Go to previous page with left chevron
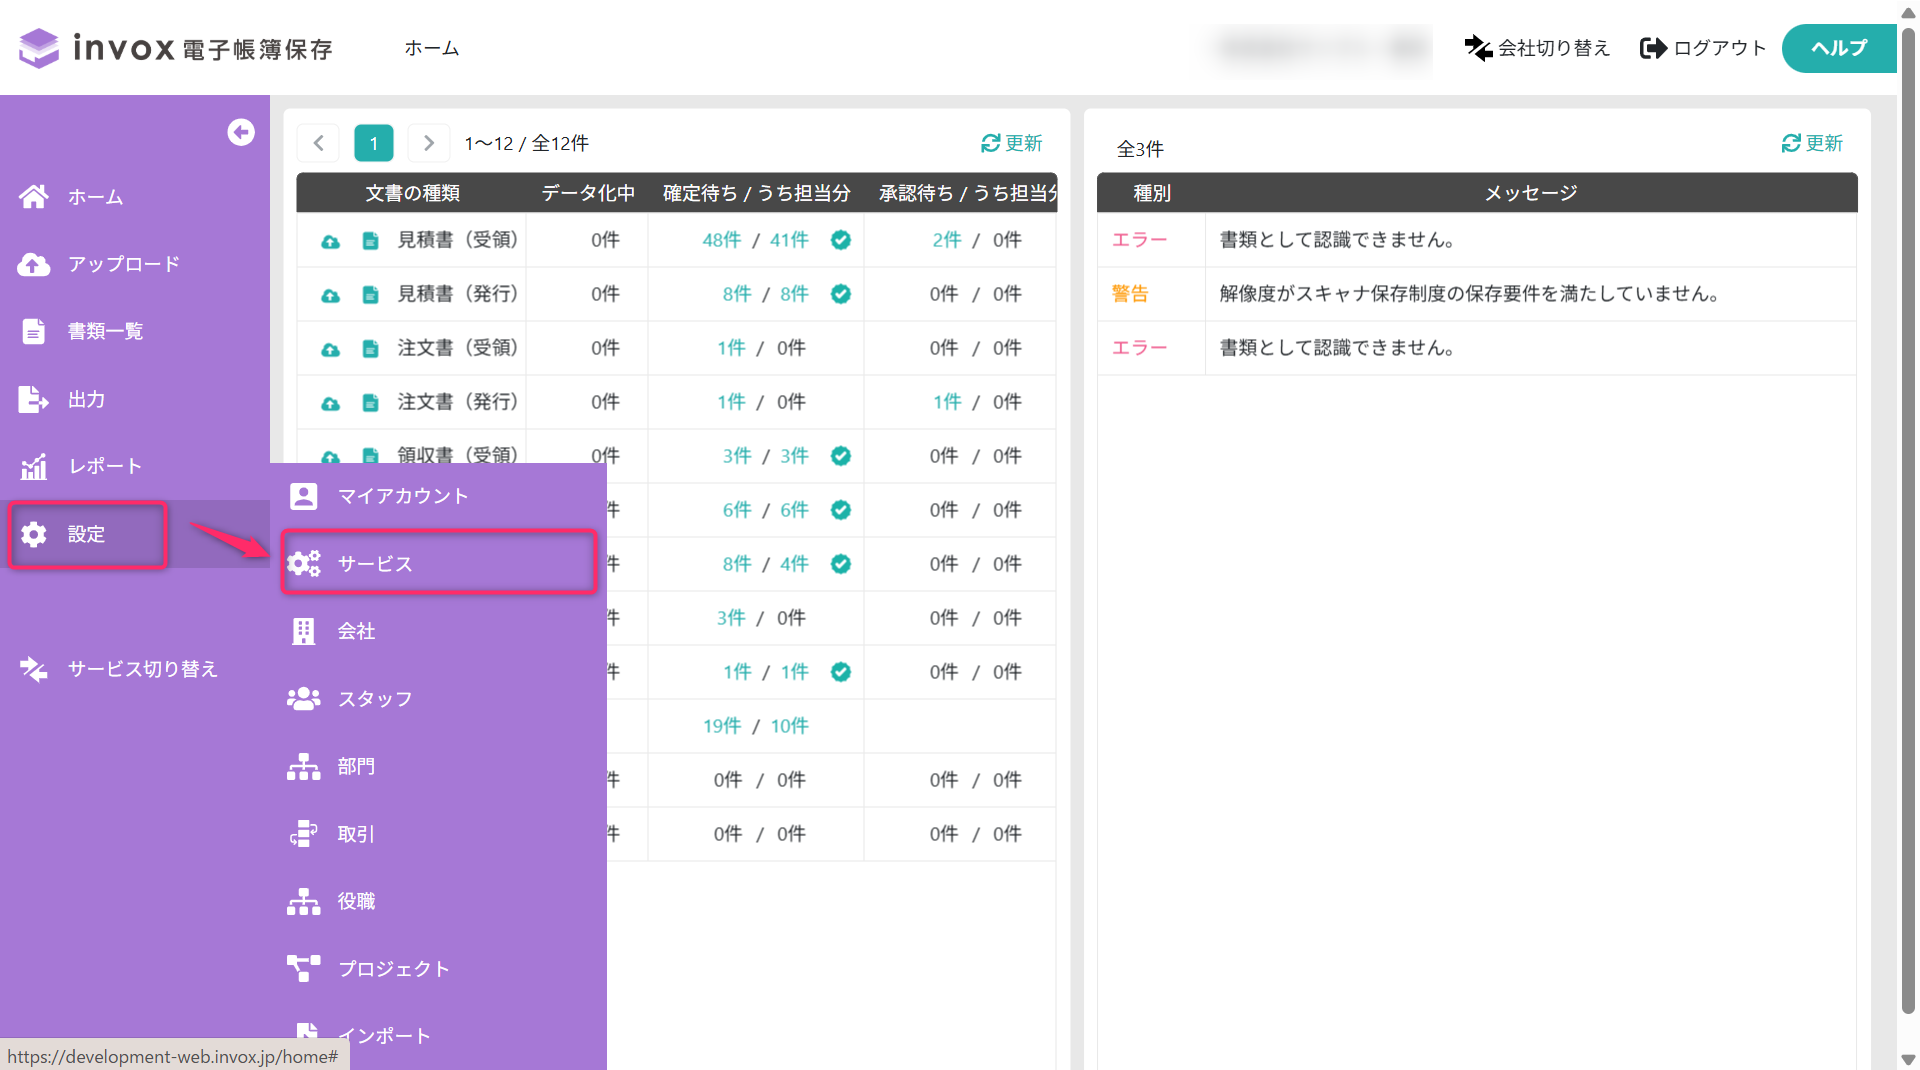Screen dimensions: 1920x1070 (x=318, y=143)
